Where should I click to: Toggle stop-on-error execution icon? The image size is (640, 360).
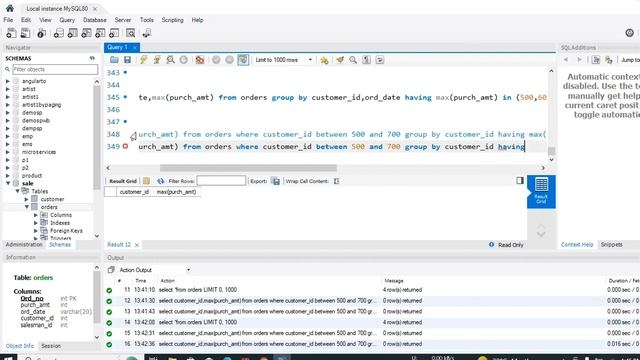click(200, 60)
